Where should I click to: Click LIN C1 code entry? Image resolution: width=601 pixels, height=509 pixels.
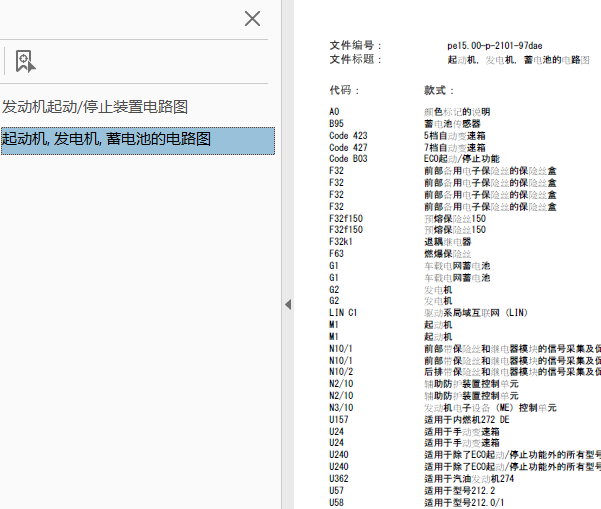(x=343, y=313)
